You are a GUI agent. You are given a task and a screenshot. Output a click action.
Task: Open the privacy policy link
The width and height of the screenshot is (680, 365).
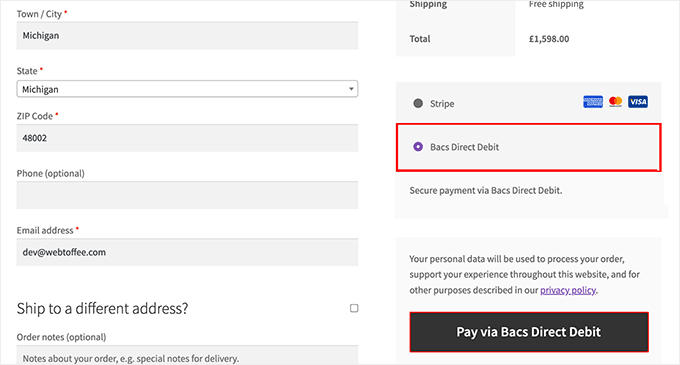coord(568,290)
